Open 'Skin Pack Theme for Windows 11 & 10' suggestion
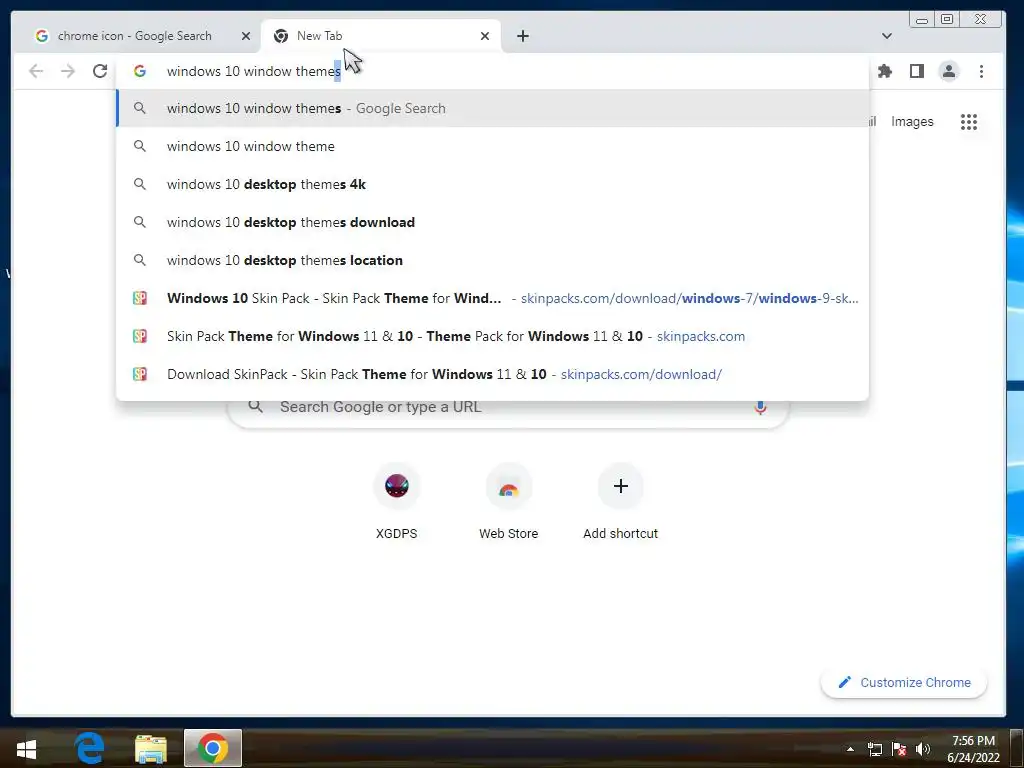The height and width of the screenshot is (768, 1024). [x=492, y=336]
